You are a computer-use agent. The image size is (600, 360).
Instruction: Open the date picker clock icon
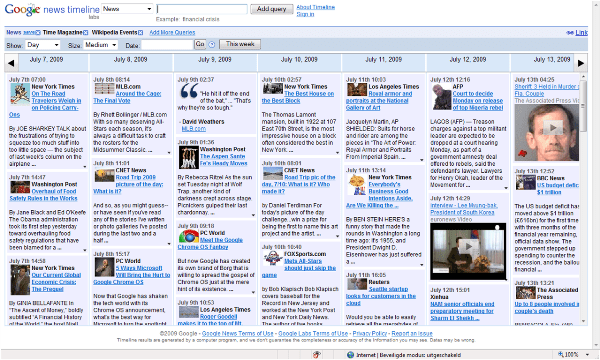pos(212,44)
